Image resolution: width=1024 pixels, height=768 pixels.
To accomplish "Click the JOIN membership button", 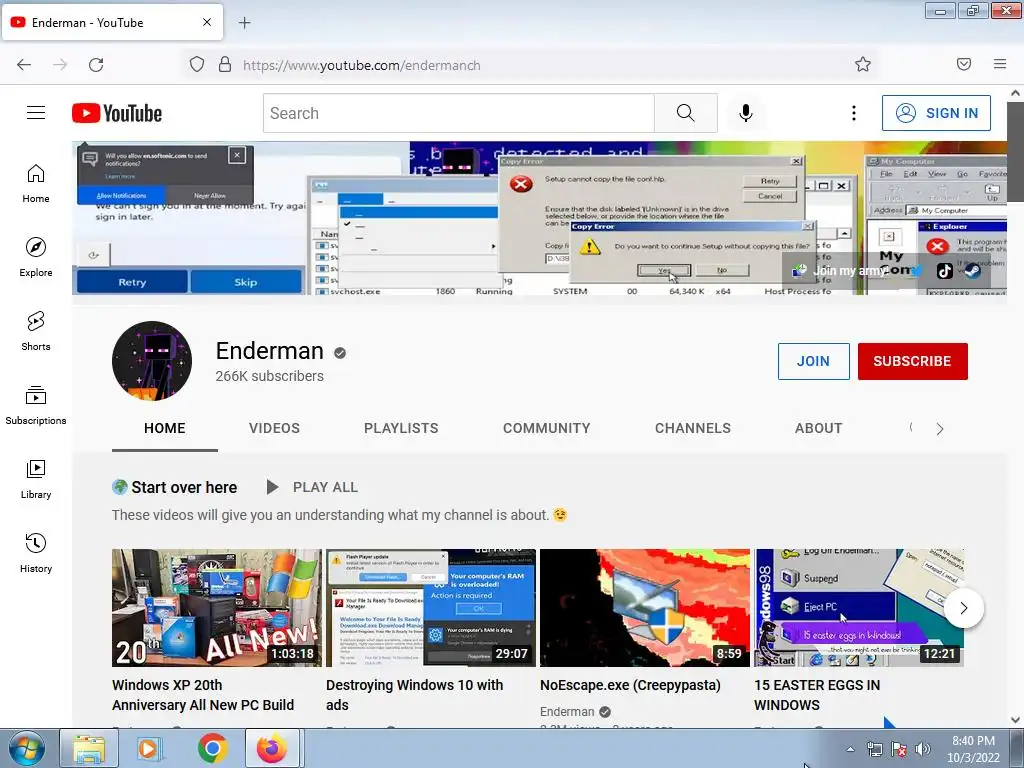I will [813, 361].
